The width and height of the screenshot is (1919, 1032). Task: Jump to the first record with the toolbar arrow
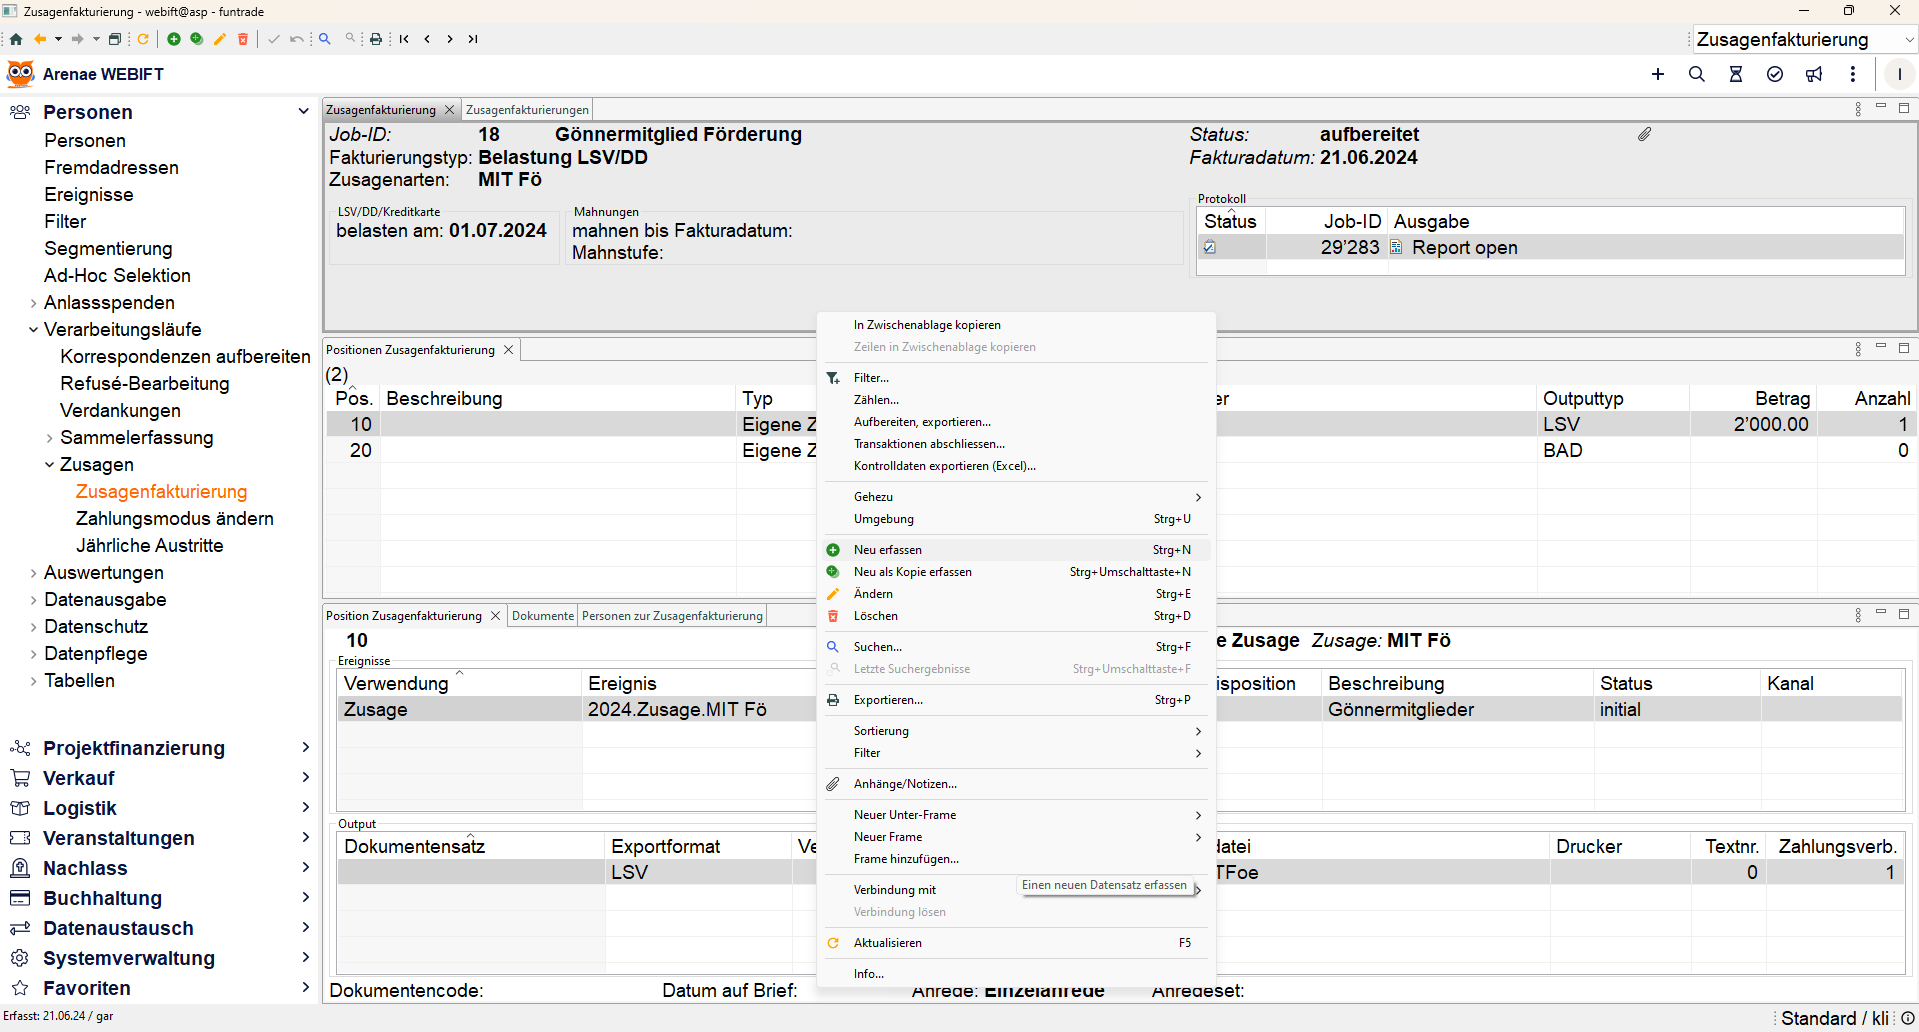[404, 39]
